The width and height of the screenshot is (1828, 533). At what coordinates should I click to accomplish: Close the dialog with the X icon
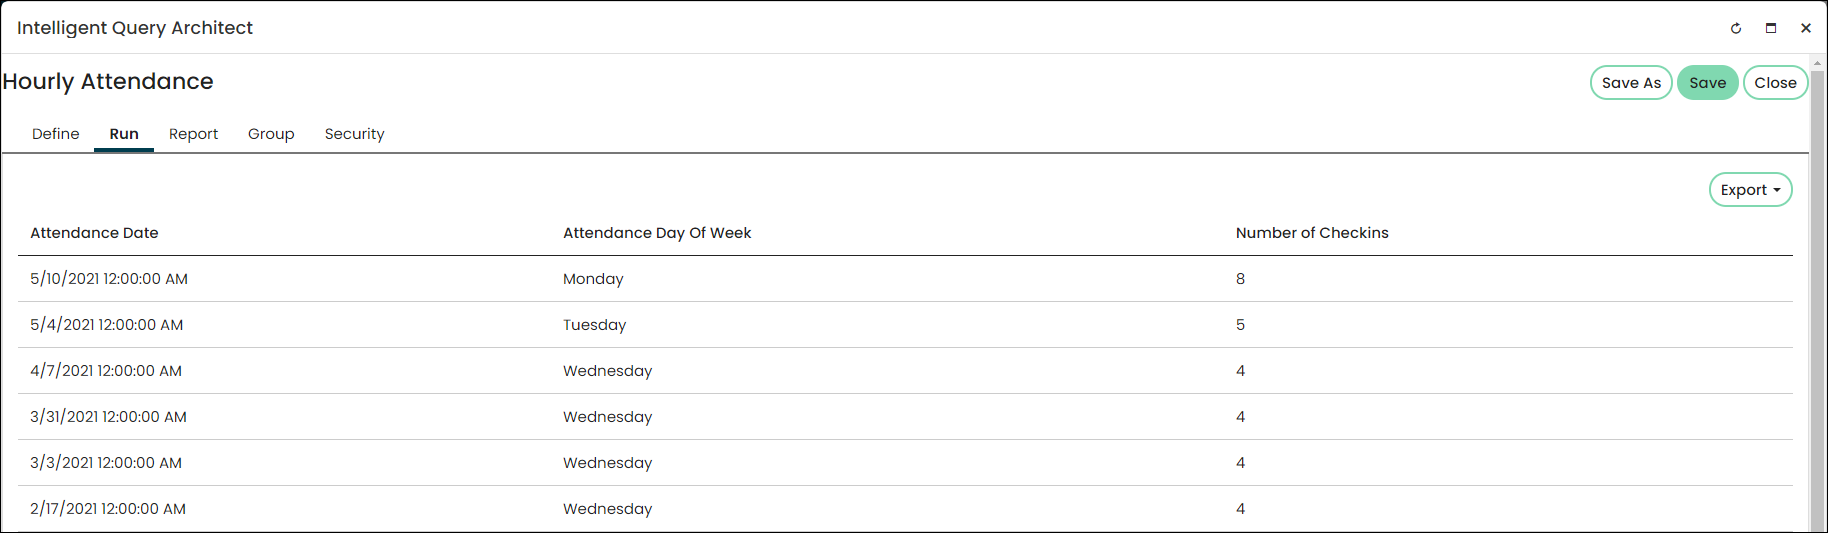click(1806, 28)
